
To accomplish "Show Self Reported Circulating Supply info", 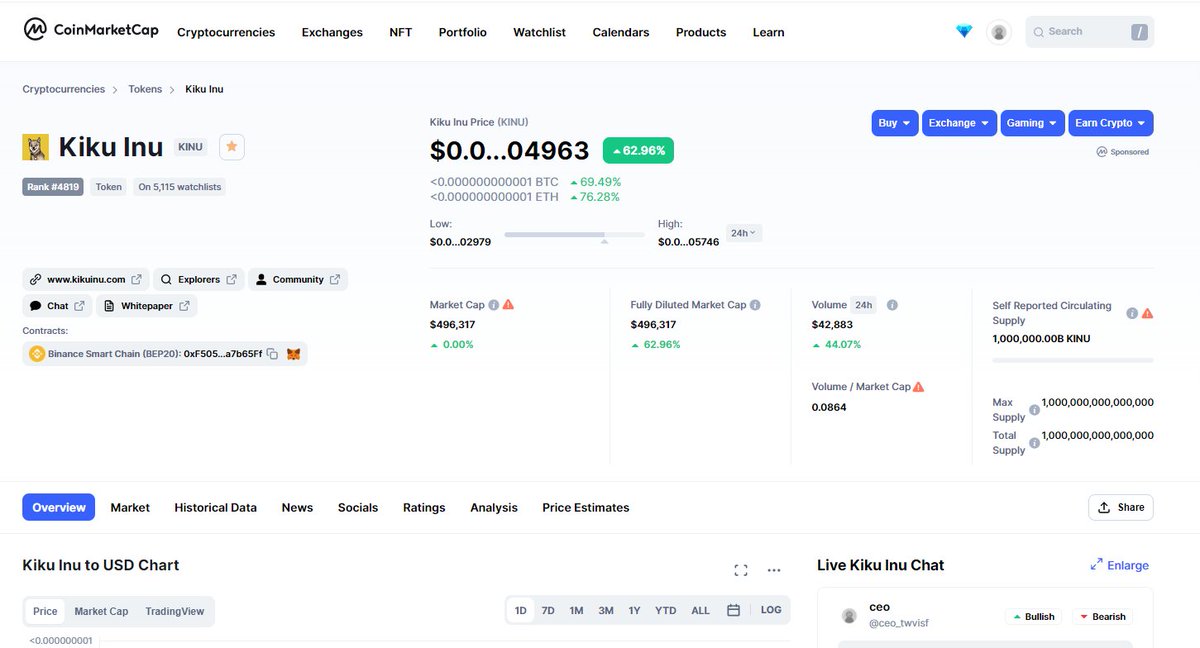I will 1132,313.
